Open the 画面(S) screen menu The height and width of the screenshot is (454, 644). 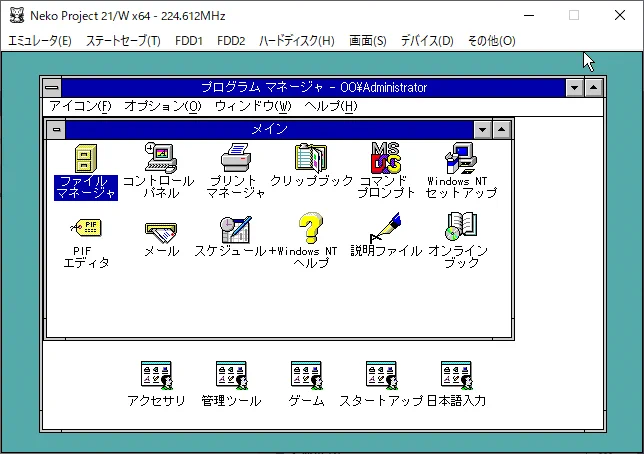368,41
